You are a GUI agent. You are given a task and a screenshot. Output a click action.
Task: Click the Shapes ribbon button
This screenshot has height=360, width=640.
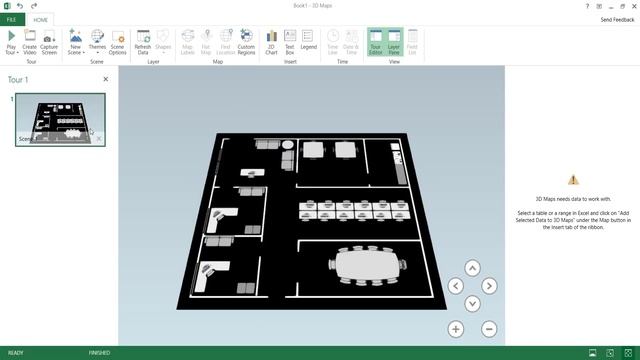(163, 42)
